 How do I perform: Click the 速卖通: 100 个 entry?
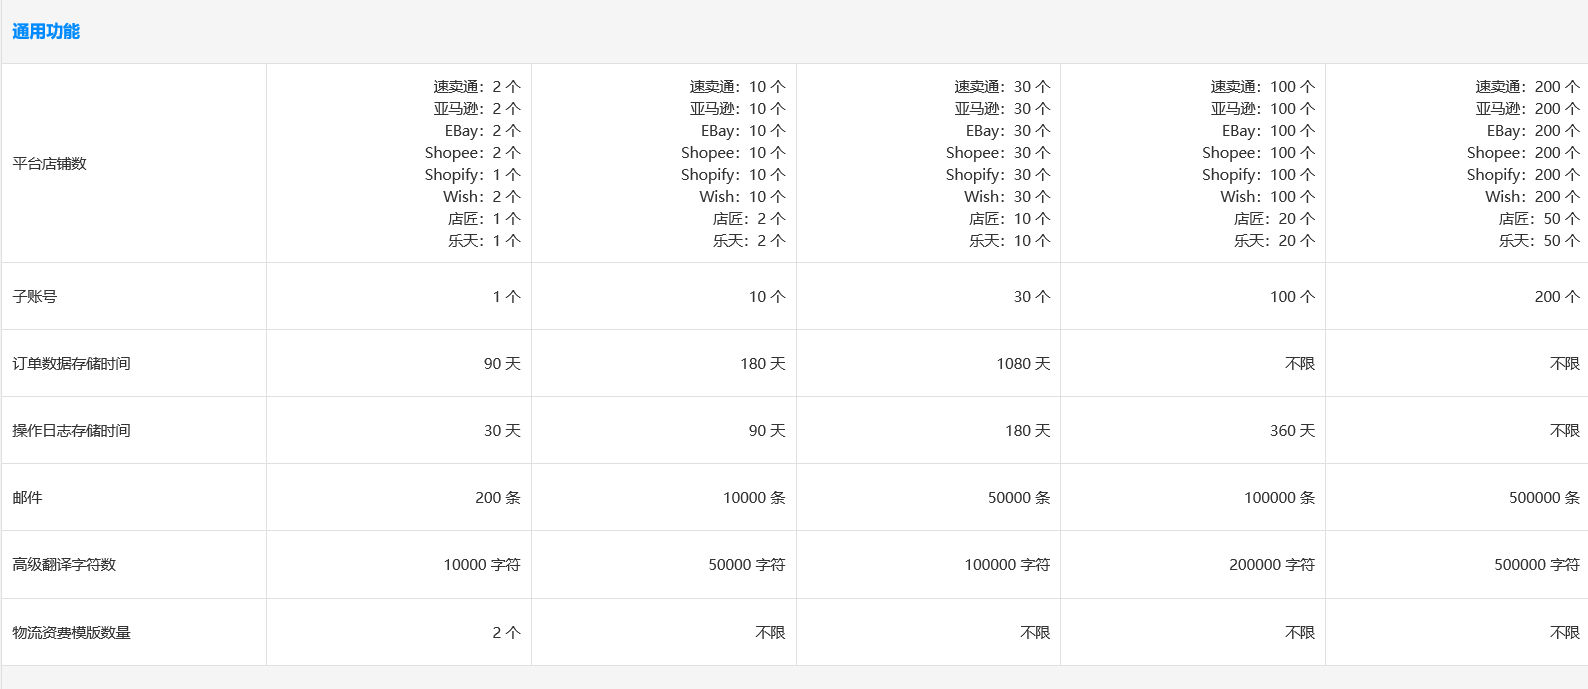tap(1263, 87)
